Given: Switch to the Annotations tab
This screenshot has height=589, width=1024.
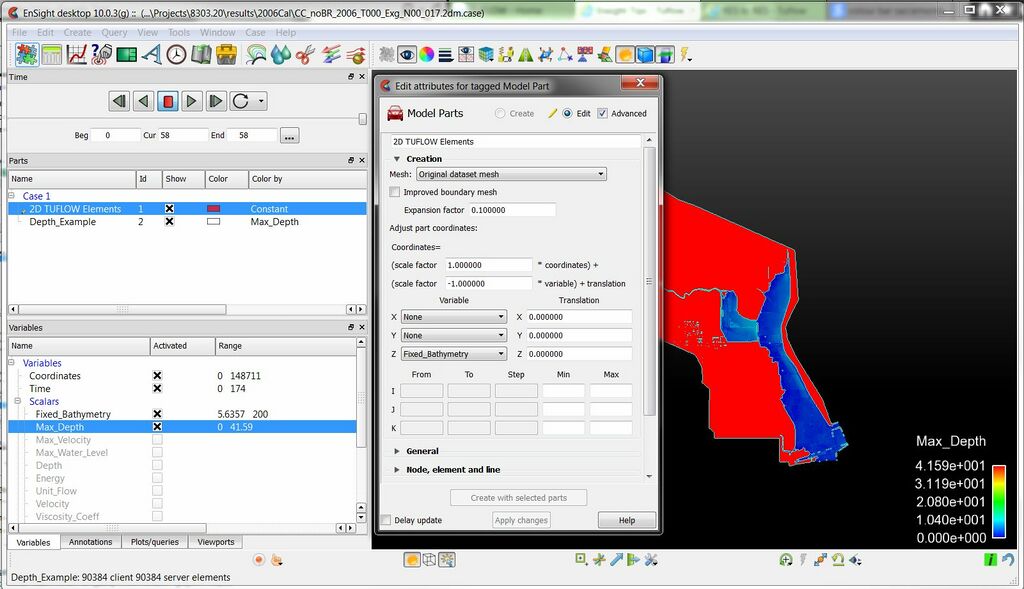Looking at the screenshot, I should (x=90, y=542).
